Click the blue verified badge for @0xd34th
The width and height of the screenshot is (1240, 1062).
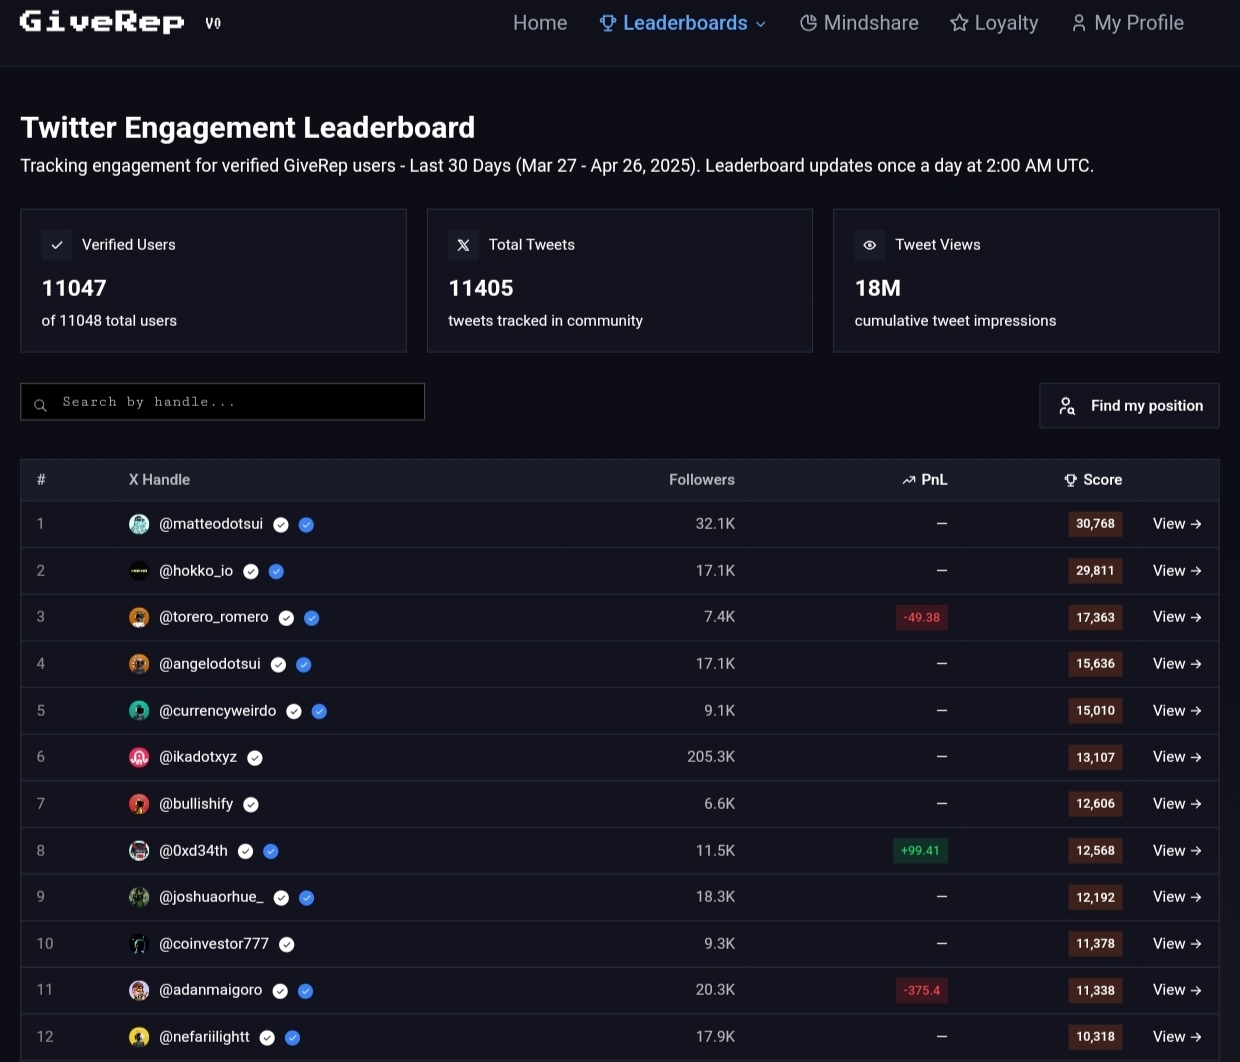[x=271, y=852]
